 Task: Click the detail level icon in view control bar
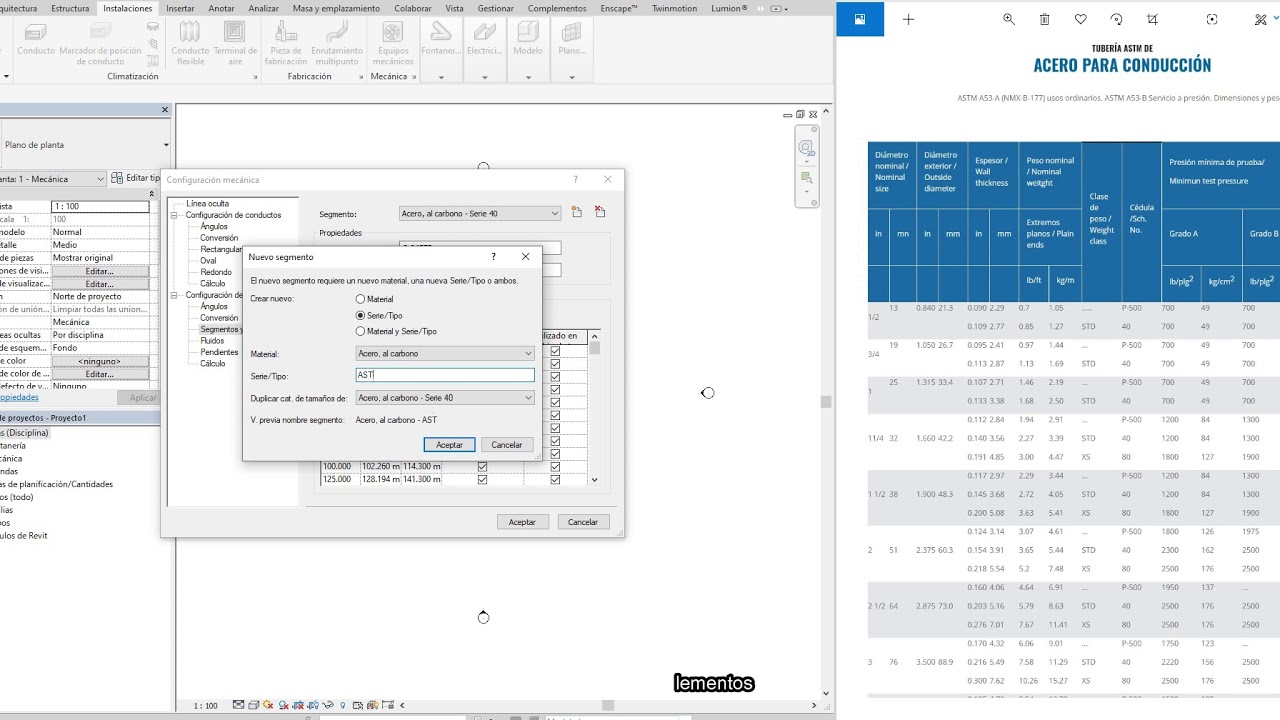point(238,705)
